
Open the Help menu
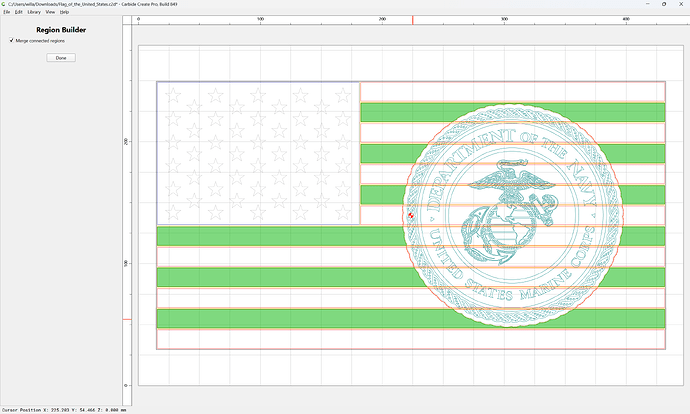pyautogui.click(x=64, y=12)
